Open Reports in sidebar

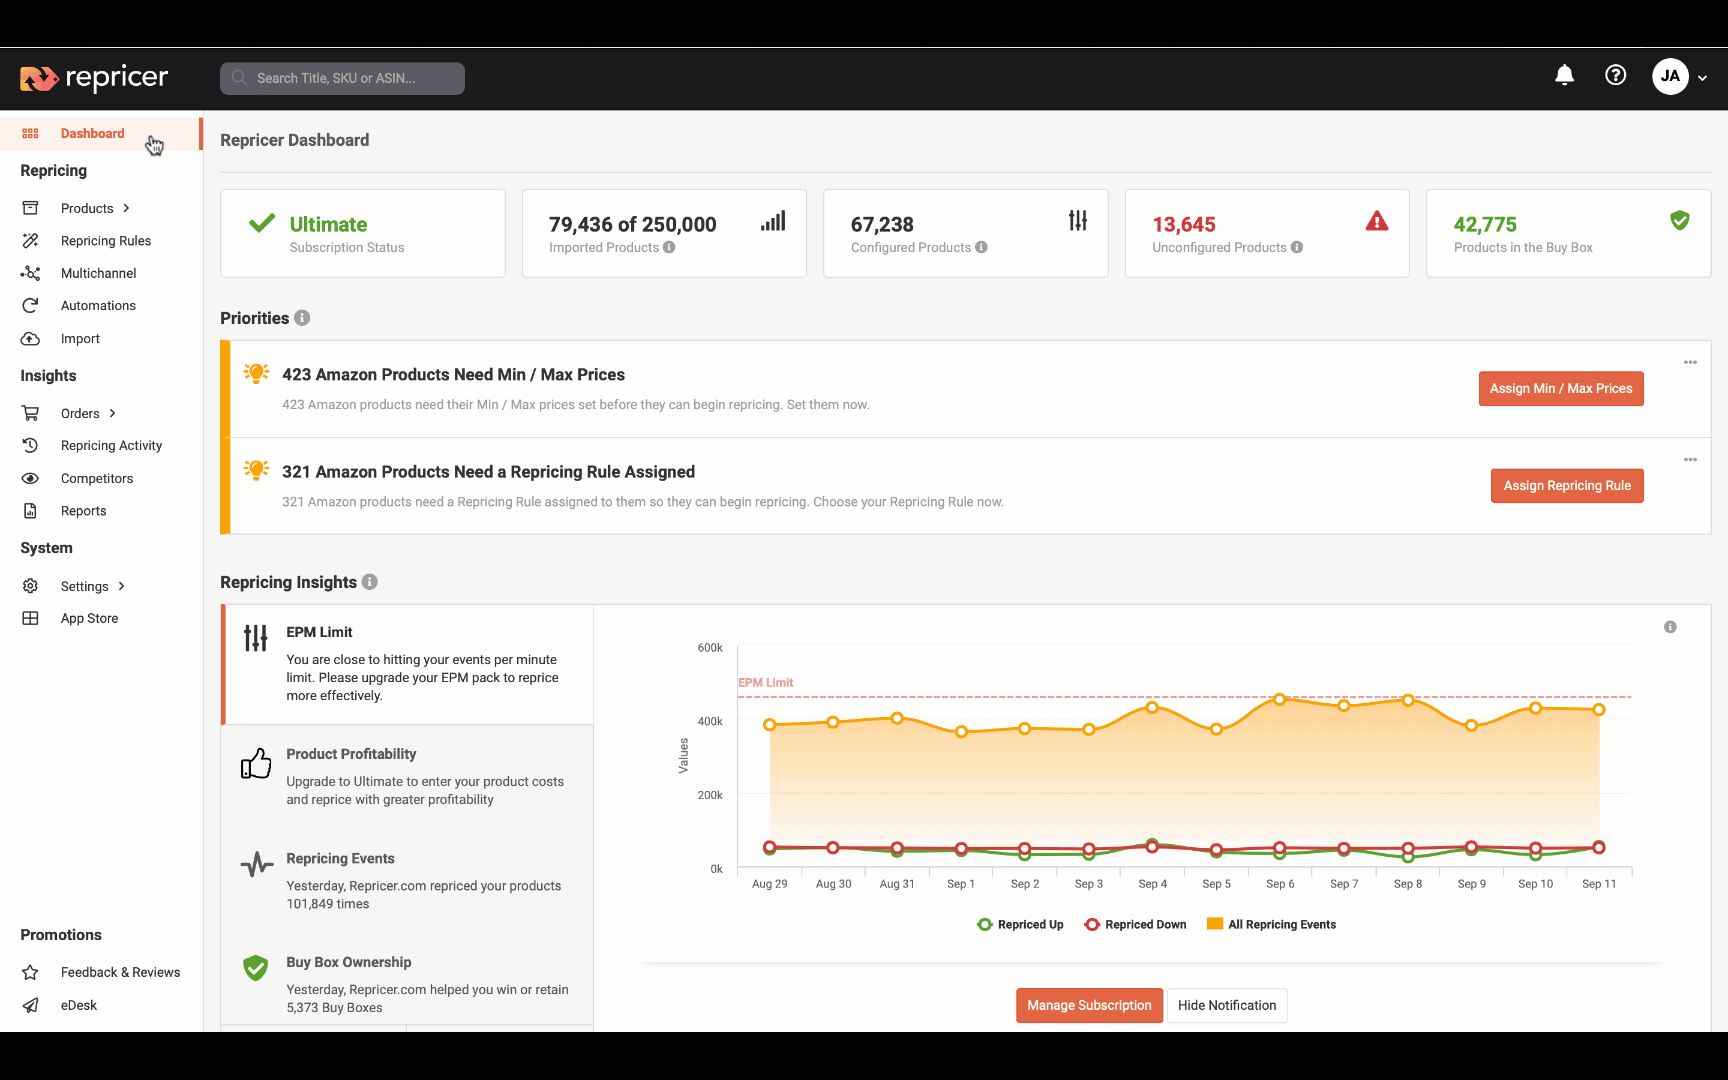(x=83, y=511)
